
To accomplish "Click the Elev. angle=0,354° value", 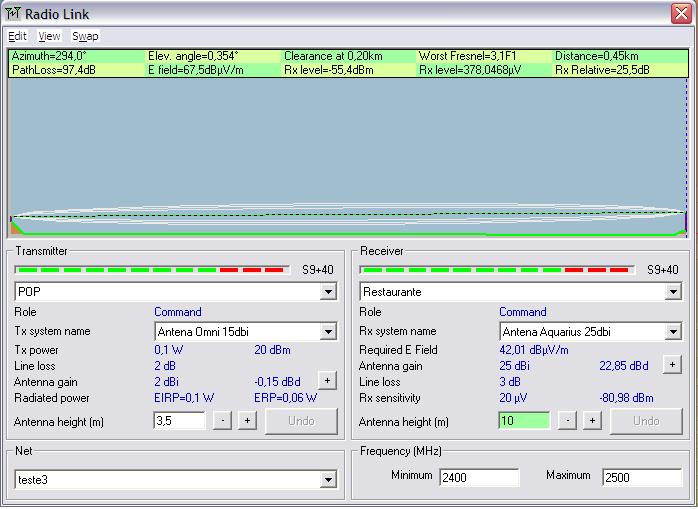I will pos(193,56).
